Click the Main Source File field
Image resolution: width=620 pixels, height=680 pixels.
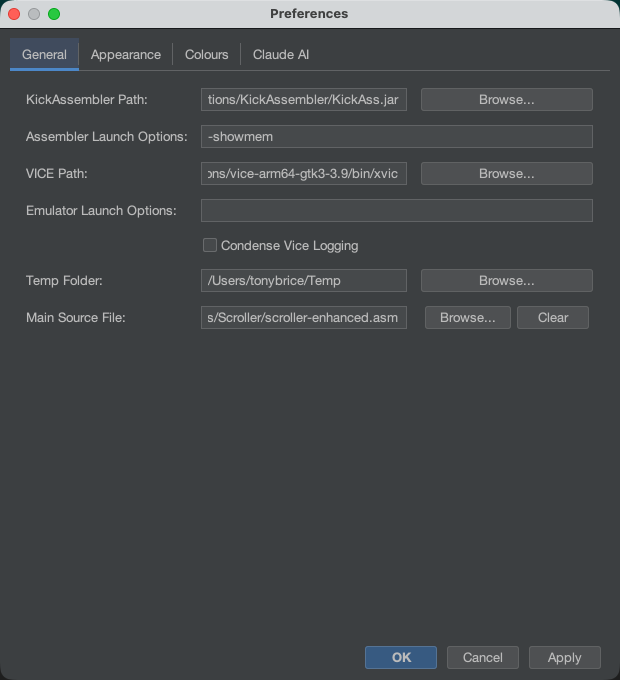pos(304,318)
